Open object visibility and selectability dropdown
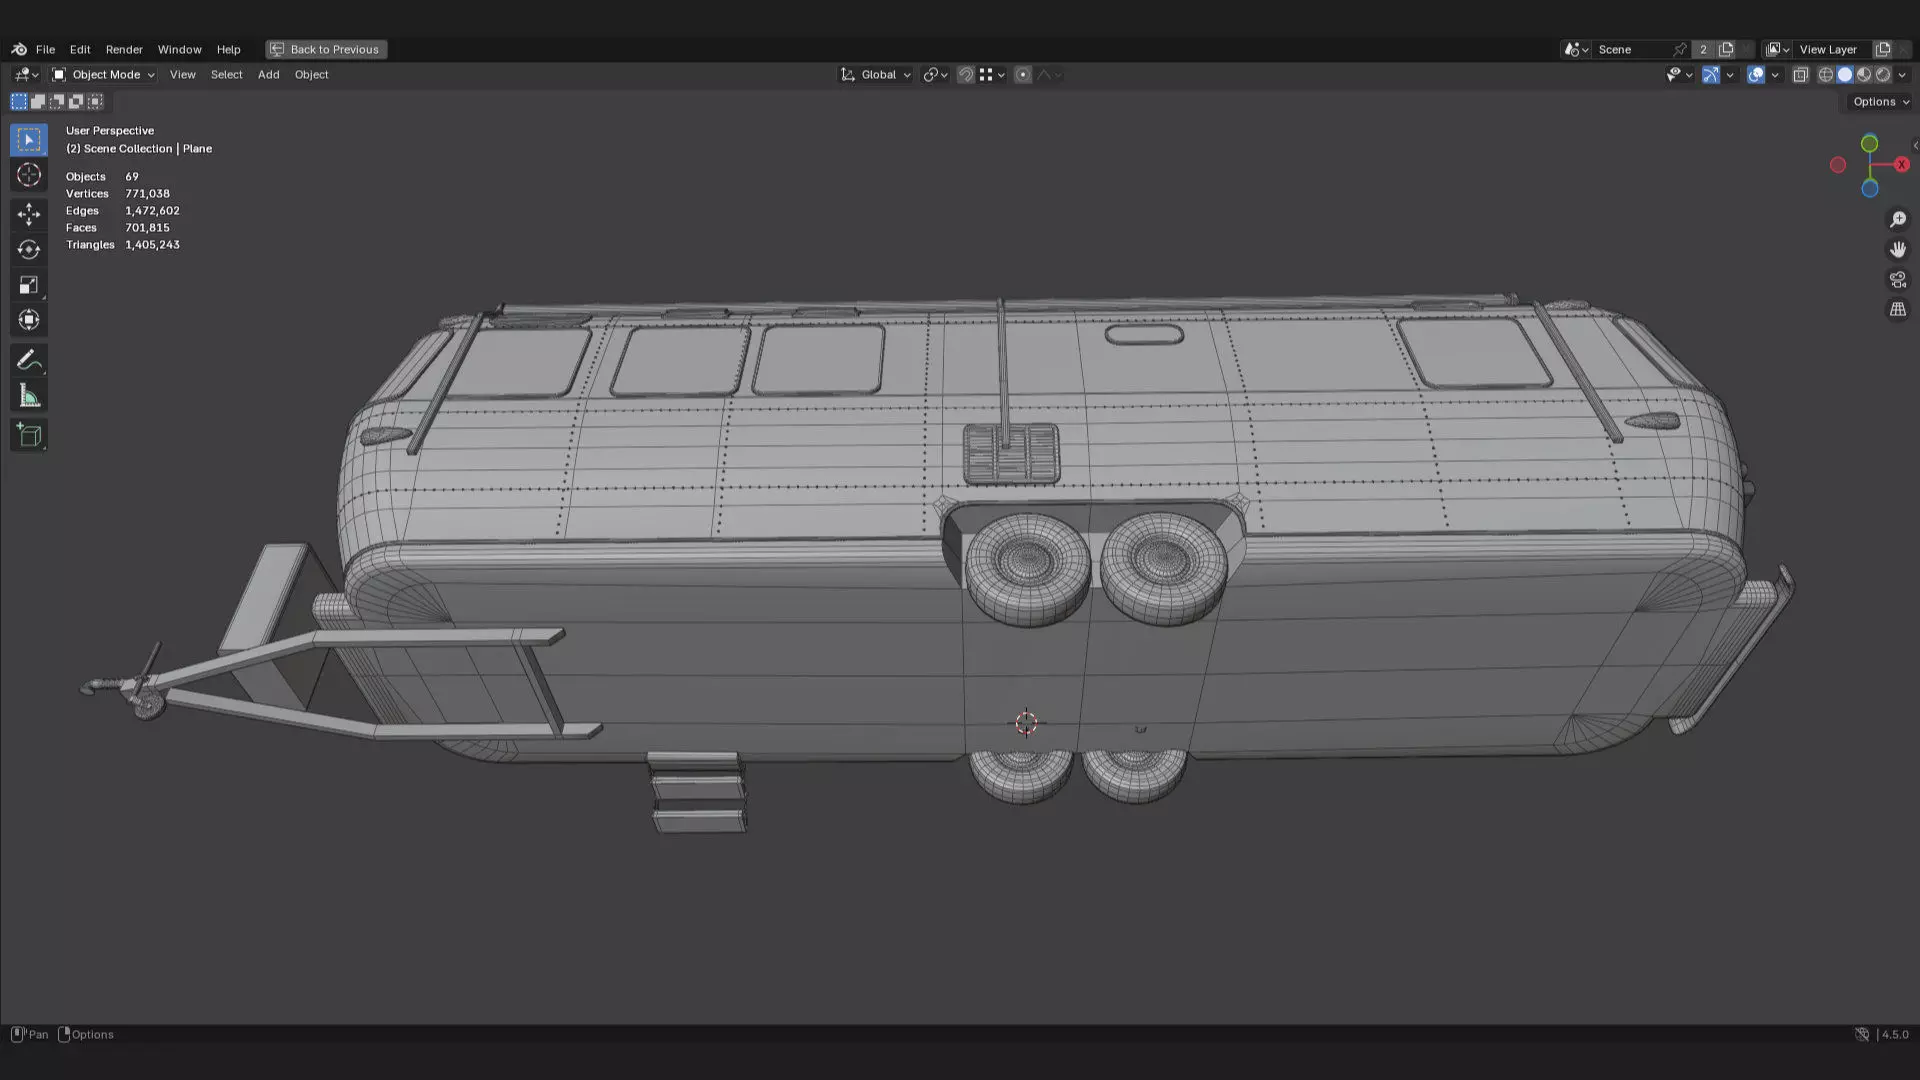The width and height of the screenshot is (1920, 1080). point(1679,75)
